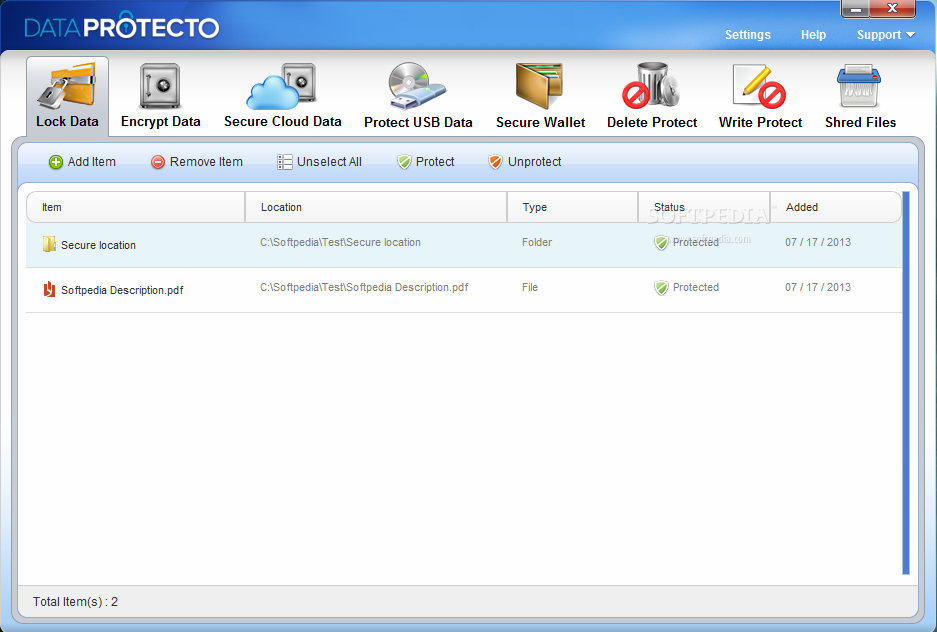Open the Secure Cloud Data cloud icon
The width and height of the screenshot is (937, 632).
click(281, 87)
